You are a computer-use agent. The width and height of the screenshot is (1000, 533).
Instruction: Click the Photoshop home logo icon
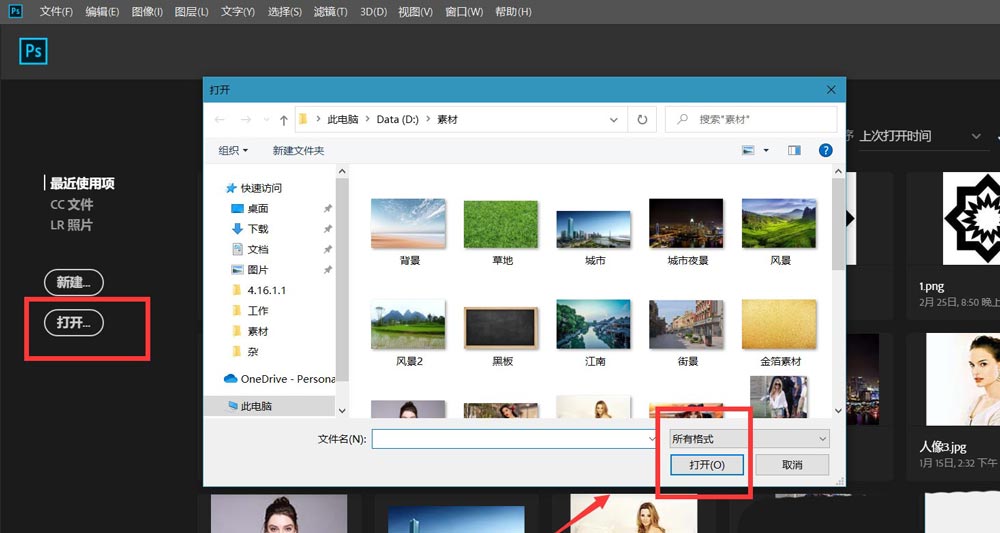click(x=33, y=51)
